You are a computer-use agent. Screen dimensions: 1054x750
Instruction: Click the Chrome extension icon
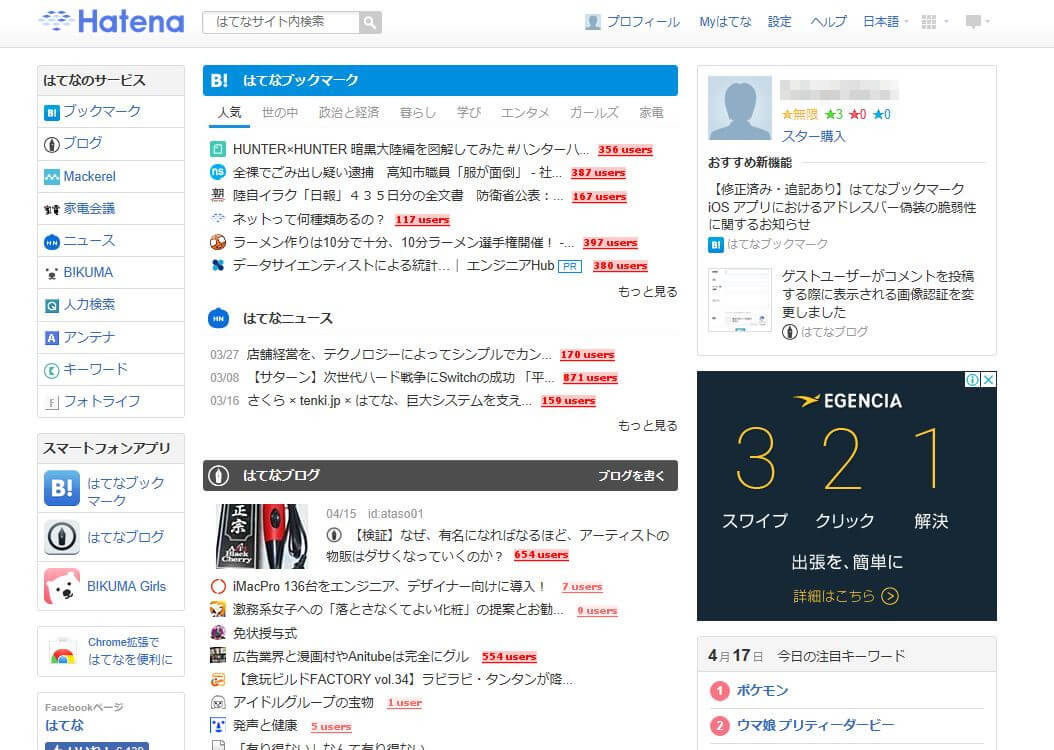(63, 651)
